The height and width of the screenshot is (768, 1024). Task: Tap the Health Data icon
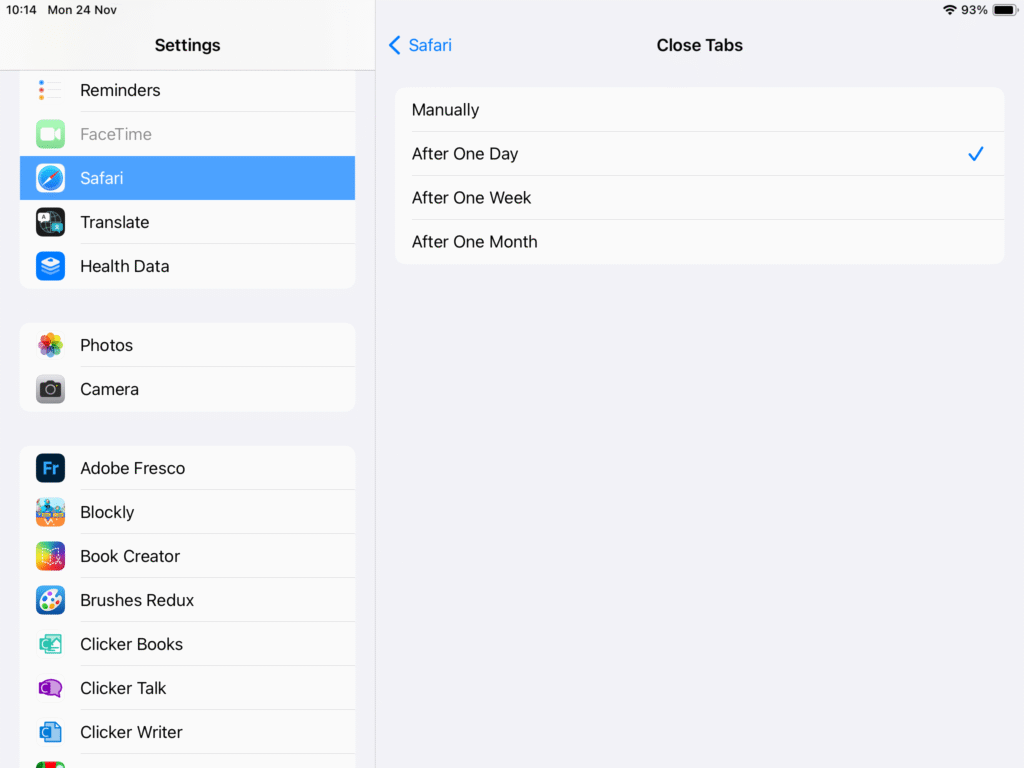tap(50, 266)
